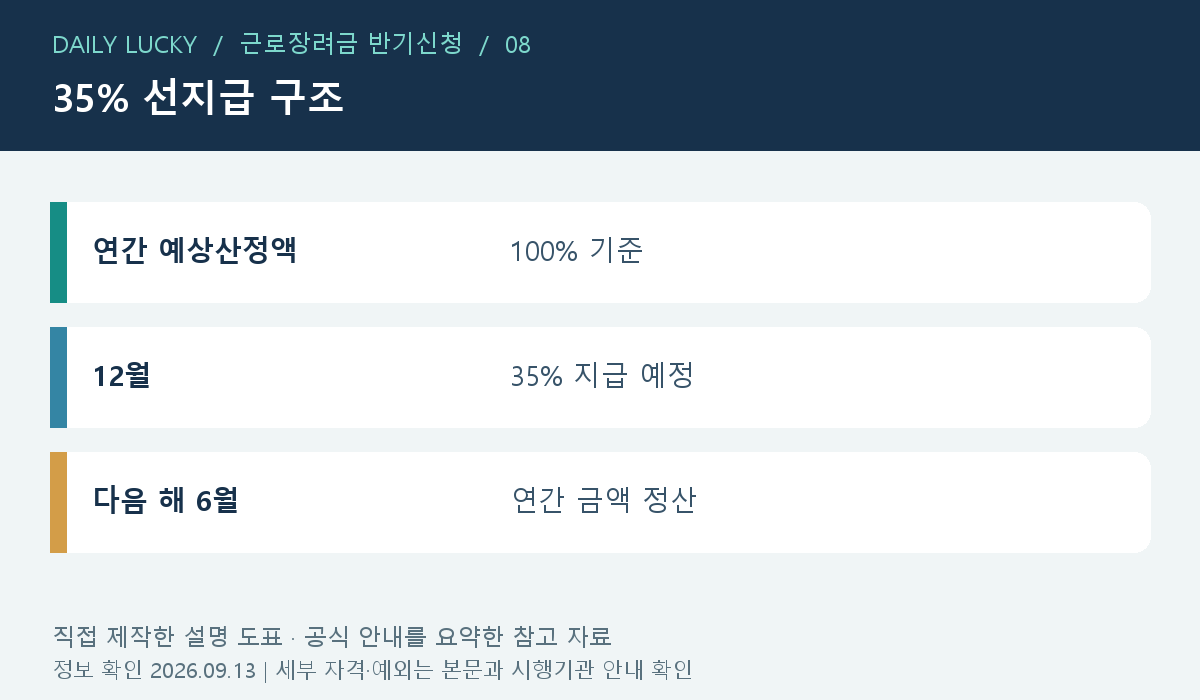Click the orange color bar beside 다음 해 6월
Image resolution: width=1200 pixels, height=700 pixels.
pos(58,502)
